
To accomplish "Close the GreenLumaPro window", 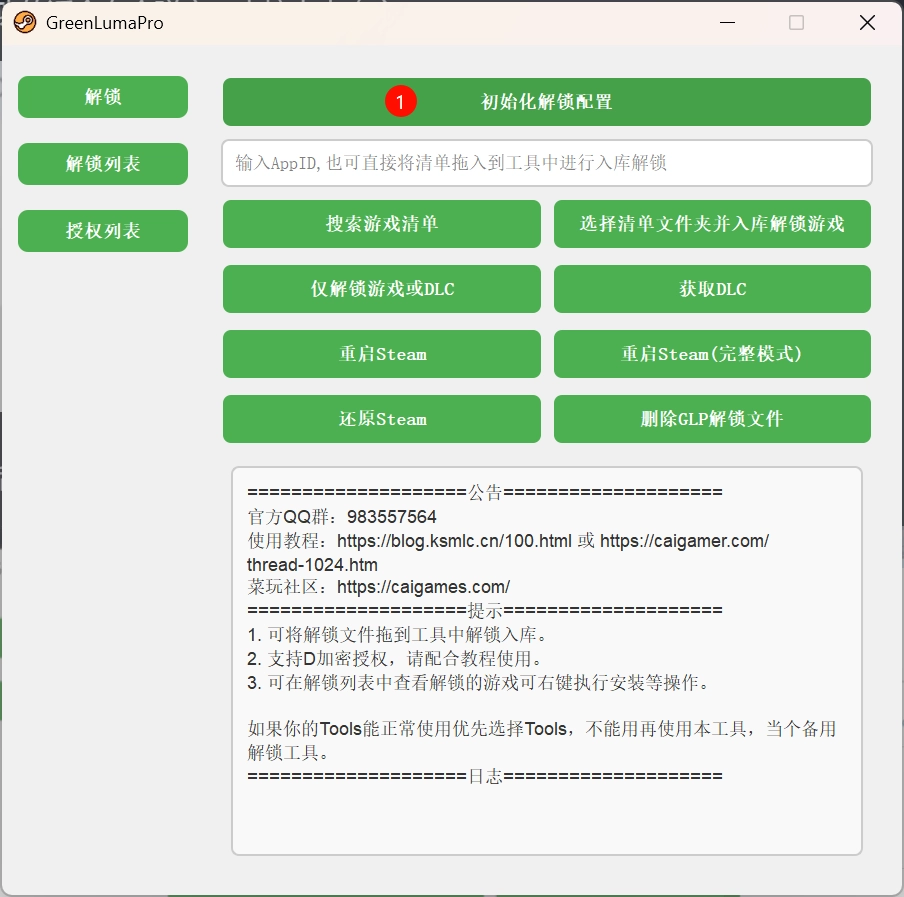I will (x=867, y=22).
